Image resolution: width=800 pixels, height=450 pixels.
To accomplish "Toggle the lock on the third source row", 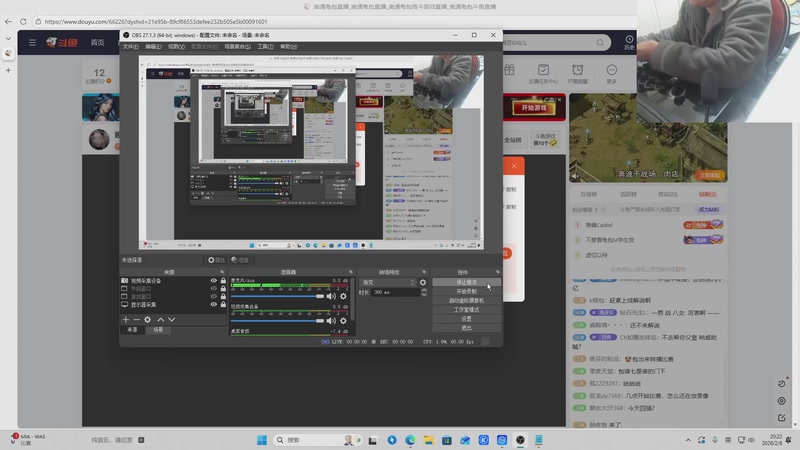I will (223, 296).
